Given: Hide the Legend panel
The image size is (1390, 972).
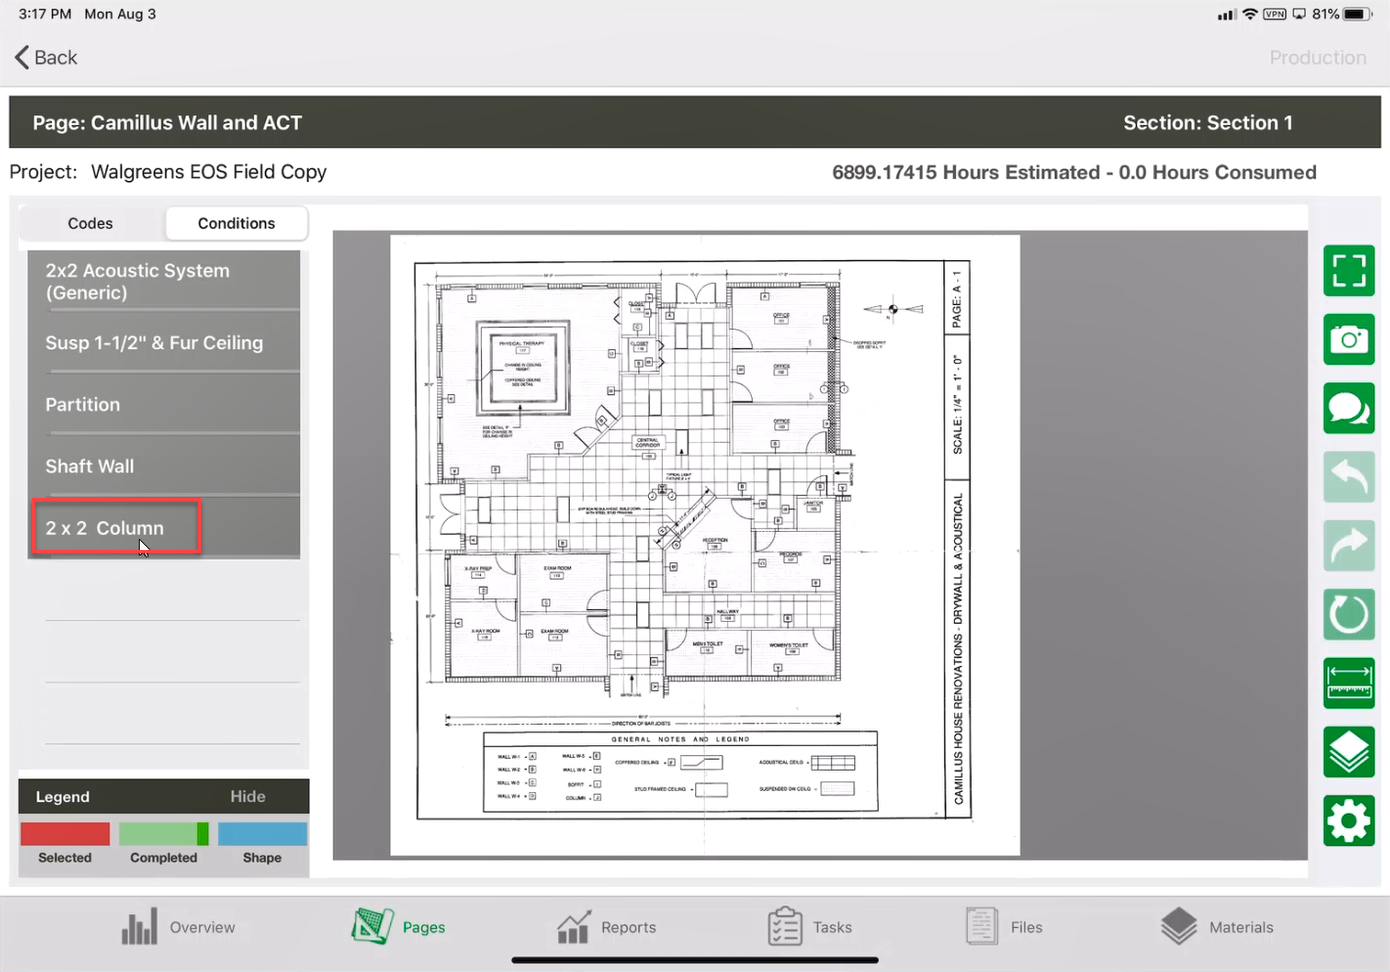Looking at the screenshot, I should (247, 797).
